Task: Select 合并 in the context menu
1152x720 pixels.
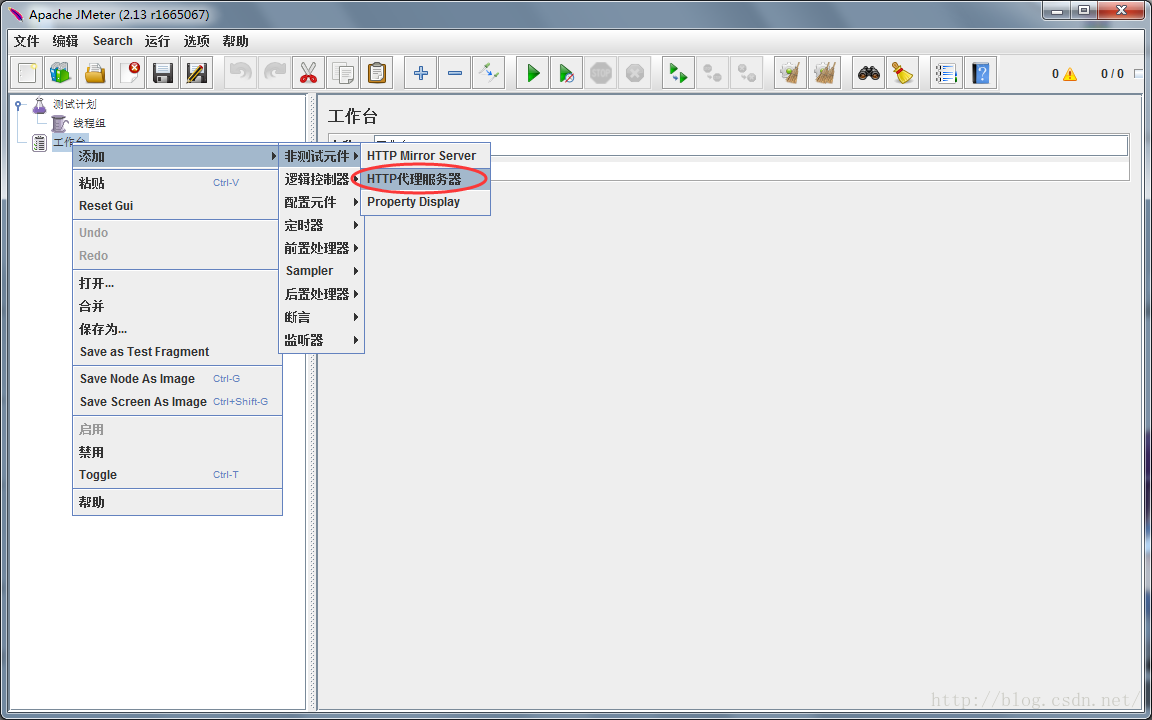Action: point(177,306)
